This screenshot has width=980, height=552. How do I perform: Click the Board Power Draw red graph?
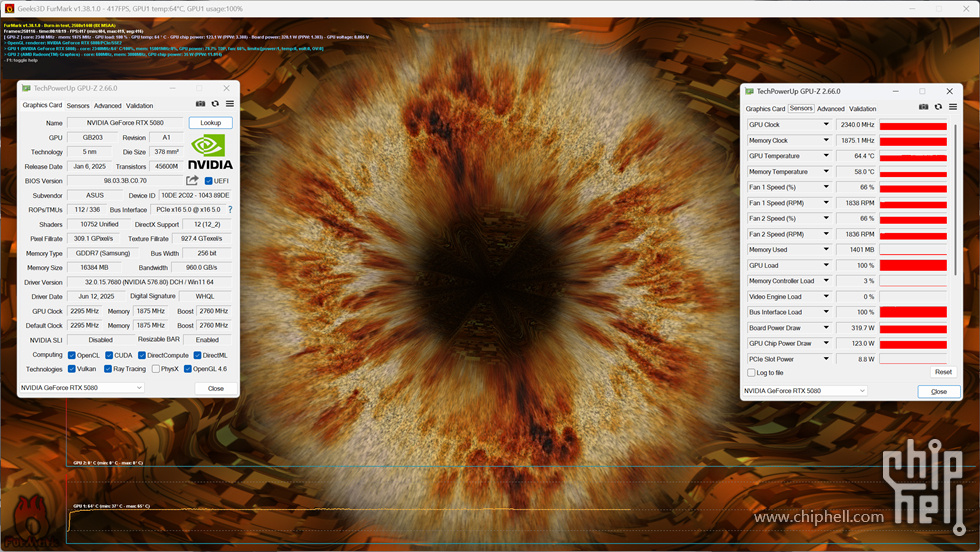coord(913,328)
